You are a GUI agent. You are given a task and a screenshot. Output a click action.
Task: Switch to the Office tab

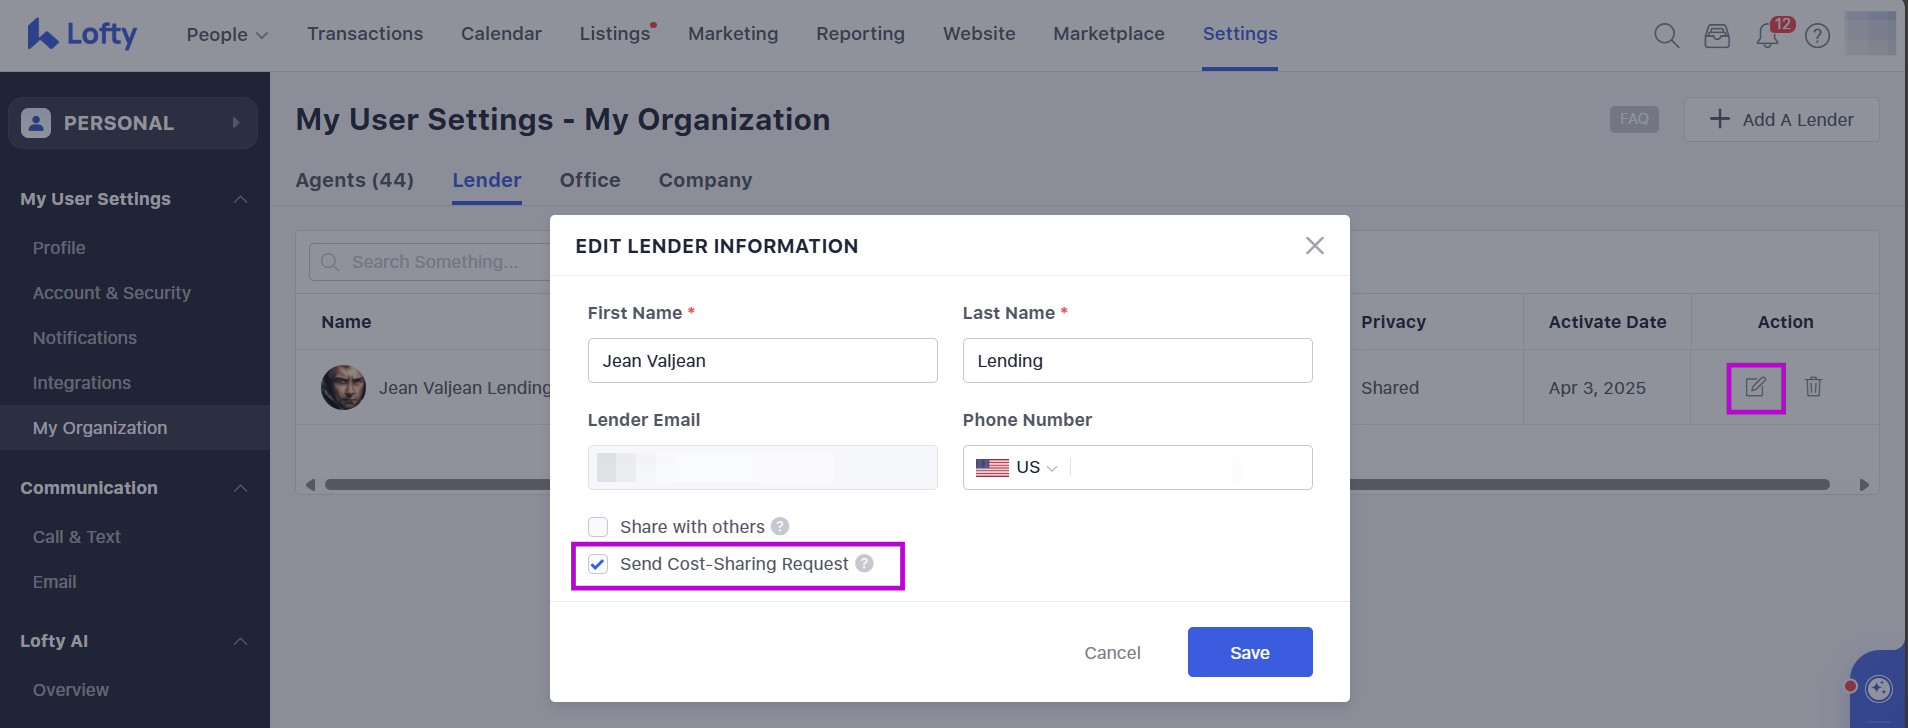tap(589, 180)
